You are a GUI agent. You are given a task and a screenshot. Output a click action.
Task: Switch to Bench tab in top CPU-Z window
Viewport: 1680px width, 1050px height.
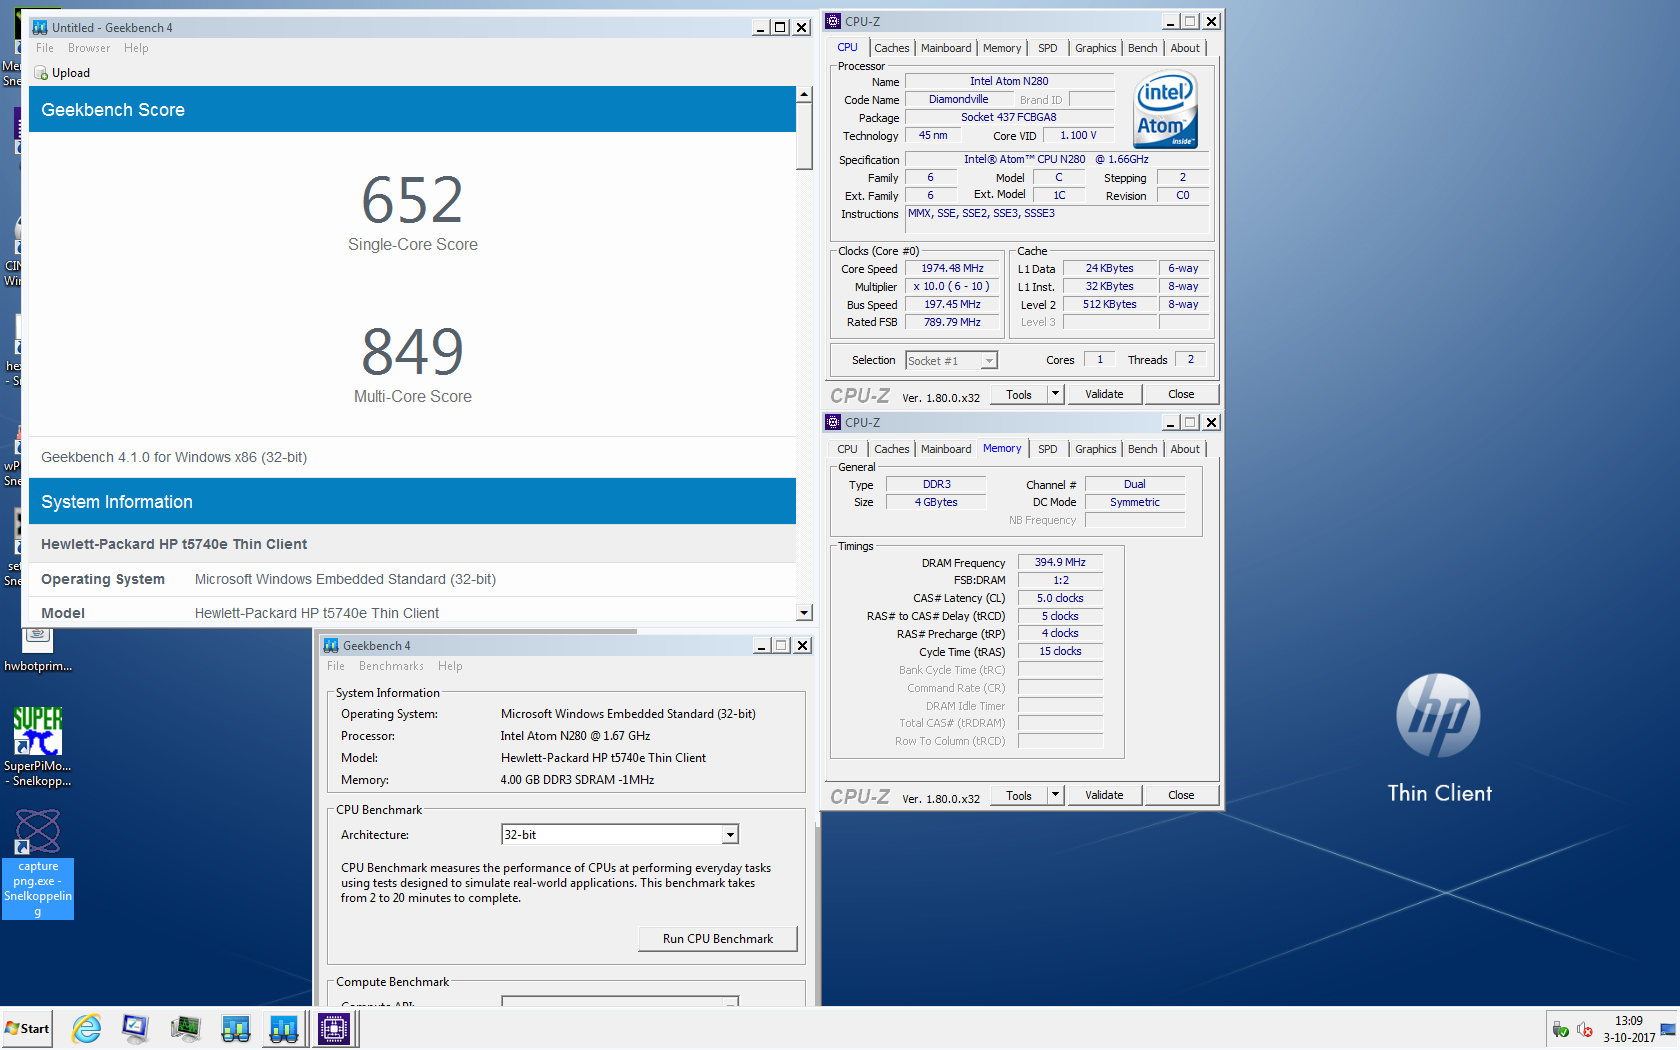click(1142, 48)
